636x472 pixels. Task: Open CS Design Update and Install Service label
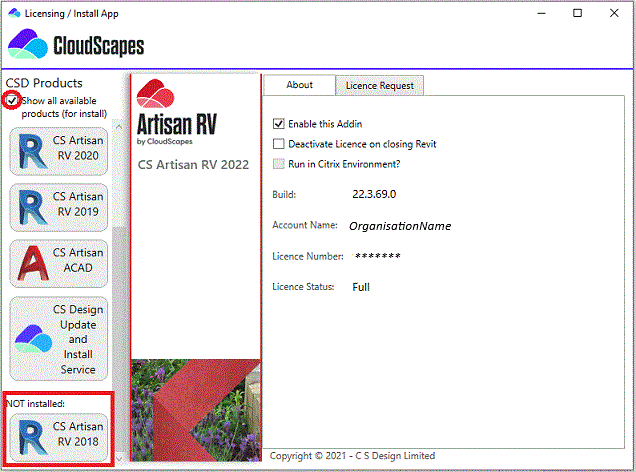[x=78, y=339]
